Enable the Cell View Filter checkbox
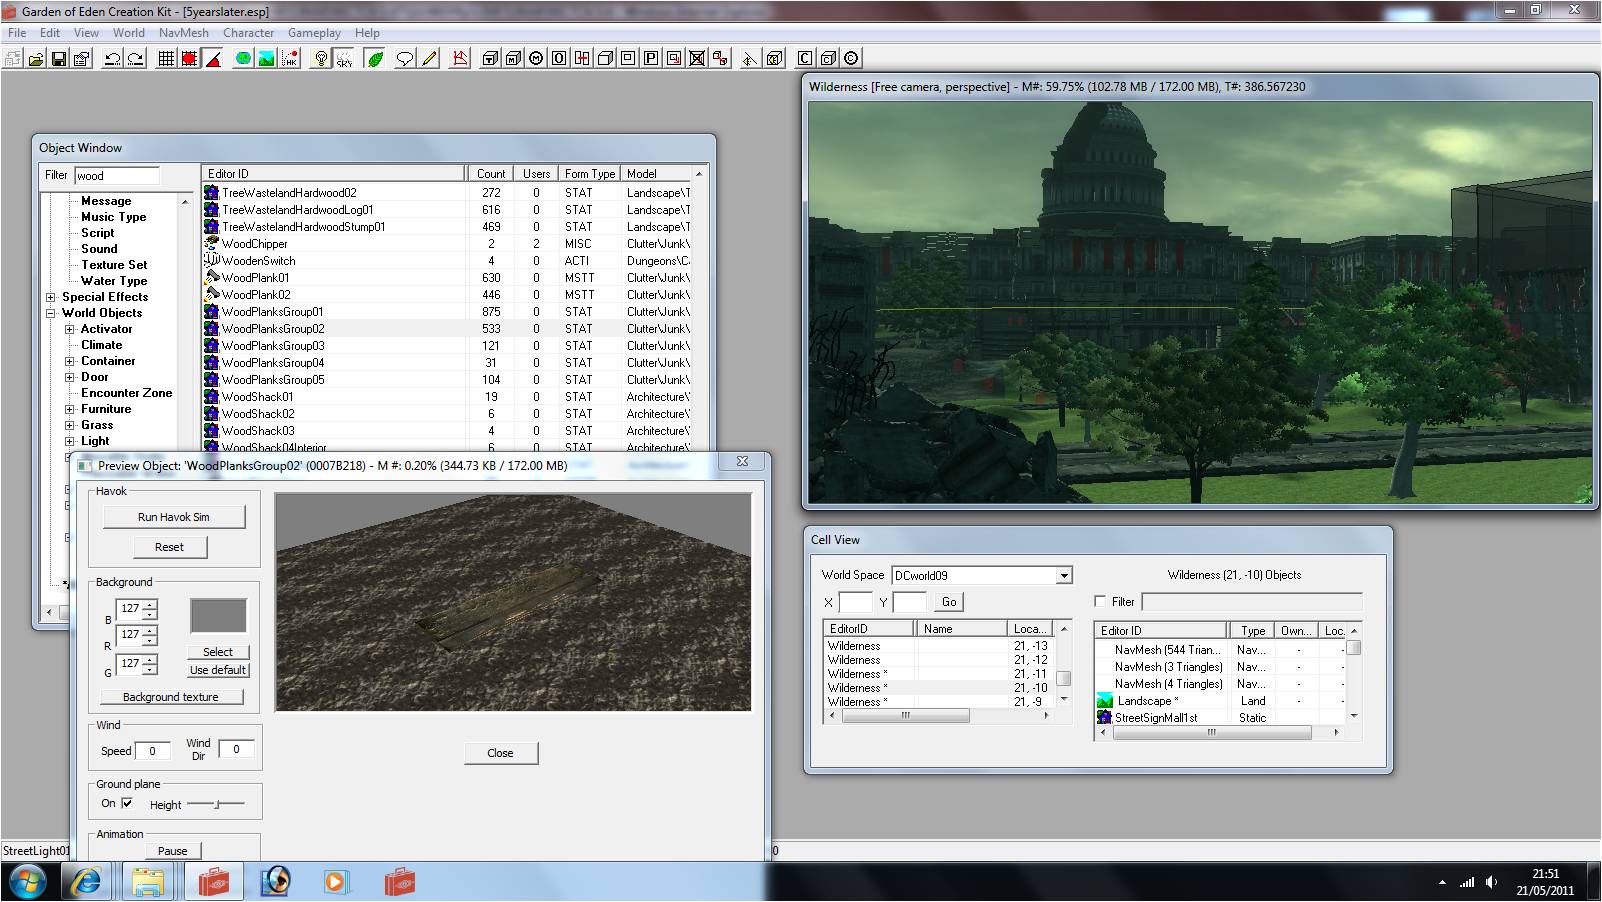Viewport: 1602px width, 902px height. (x=1100, y=602)
